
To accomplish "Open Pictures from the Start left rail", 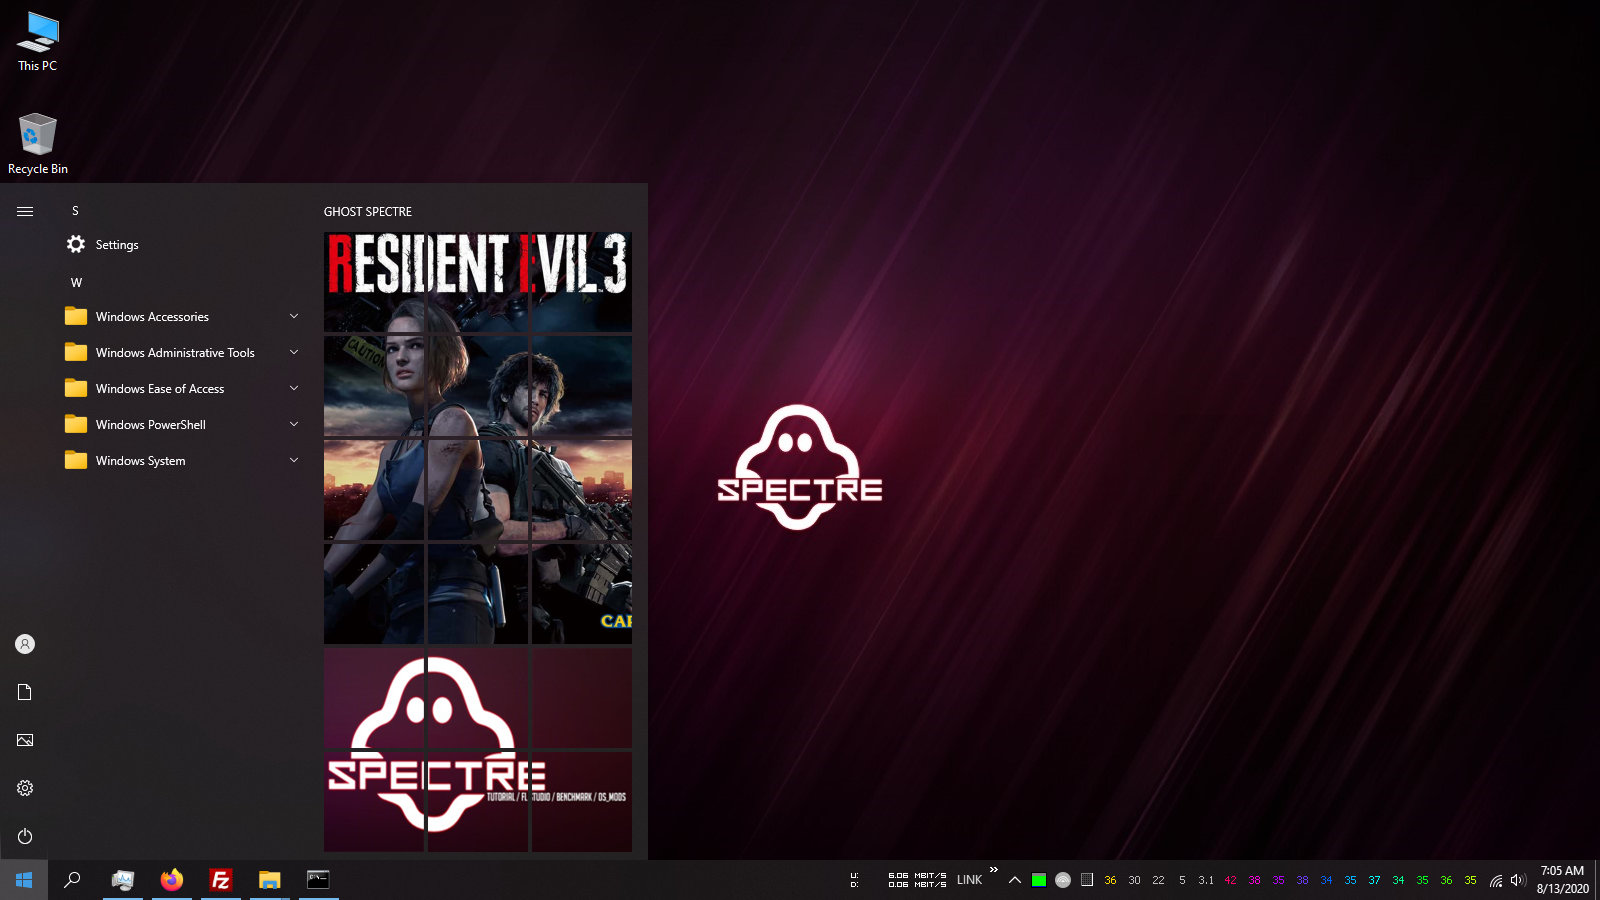I will coord(25,740).
